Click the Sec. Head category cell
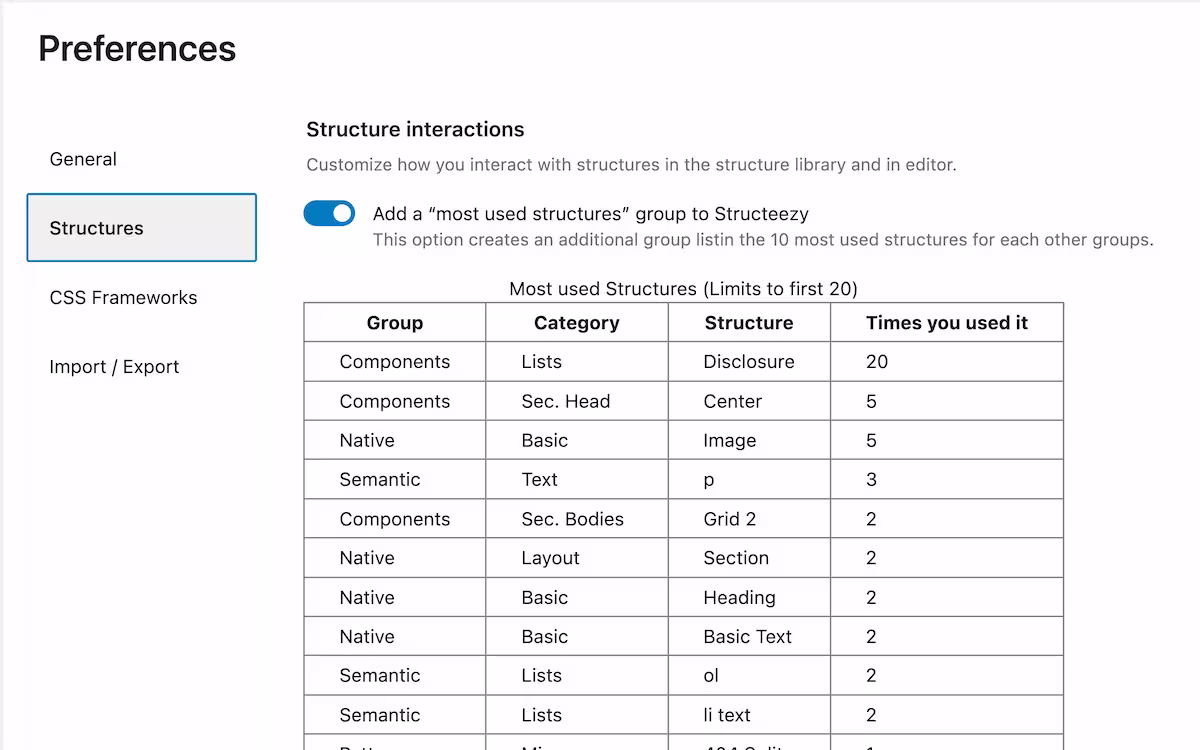Viewport: 1200px width, 750px height. 565,401
